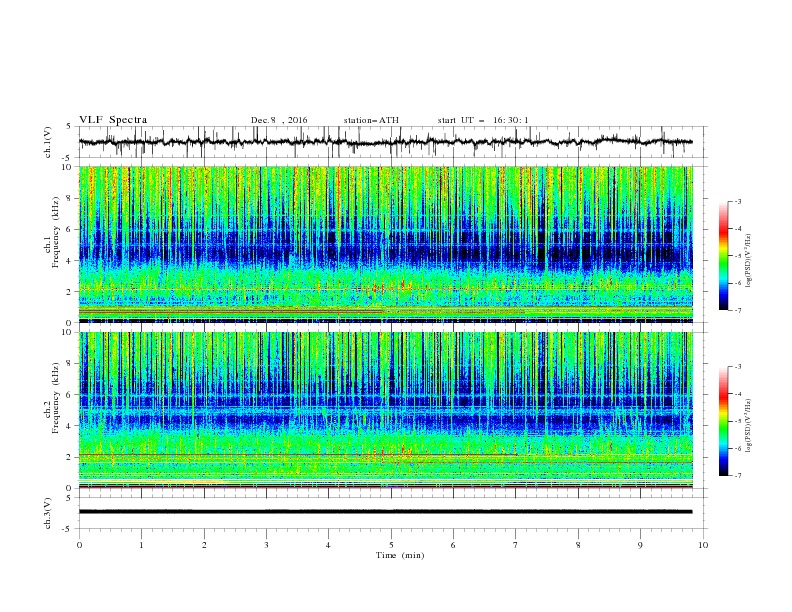Click the "ch.3(V)" axis label
Viewport: 792px width, 612px height.
click(48, 513)
